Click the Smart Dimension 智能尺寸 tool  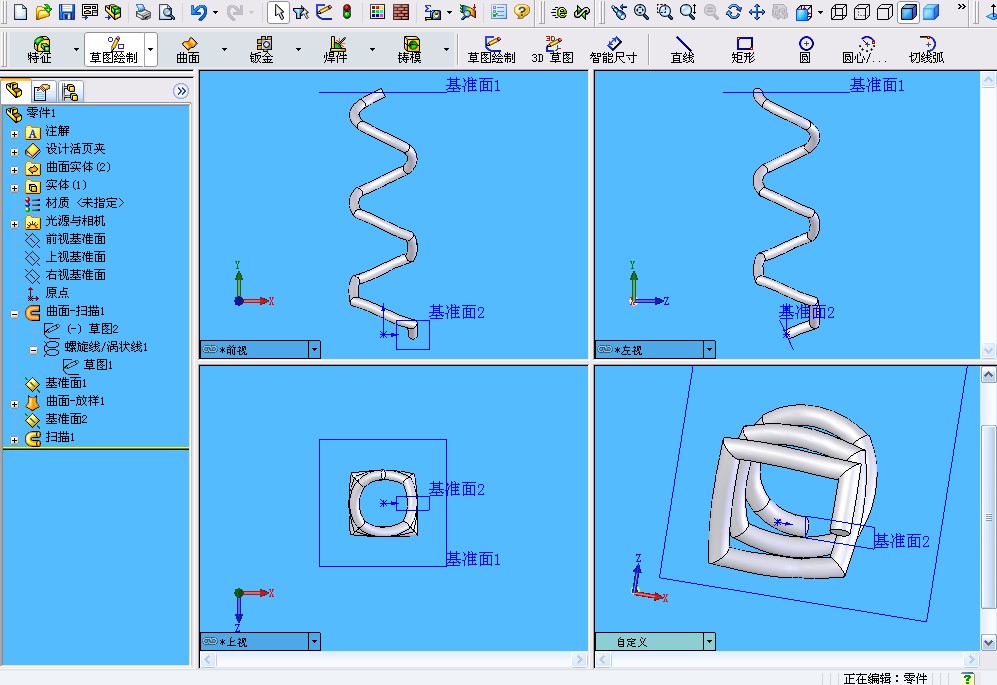tap(613, 50)
